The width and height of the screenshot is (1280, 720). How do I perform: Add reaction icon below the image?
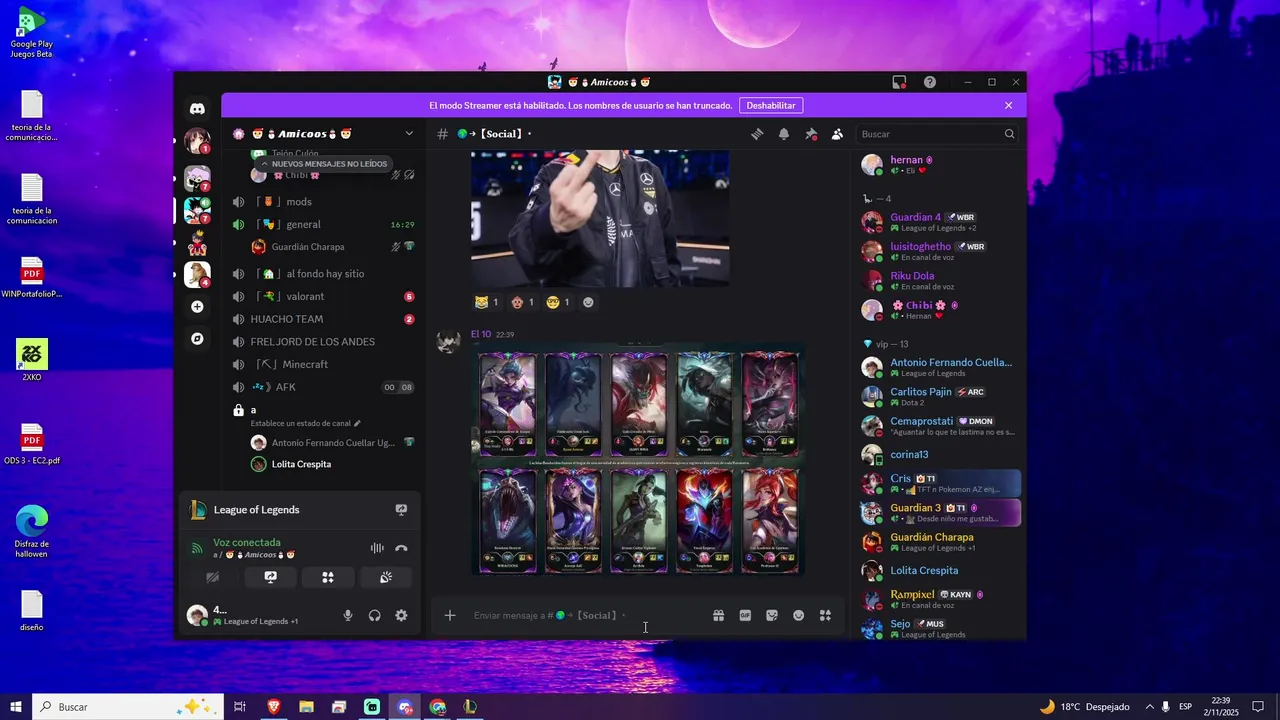point(588,302)
